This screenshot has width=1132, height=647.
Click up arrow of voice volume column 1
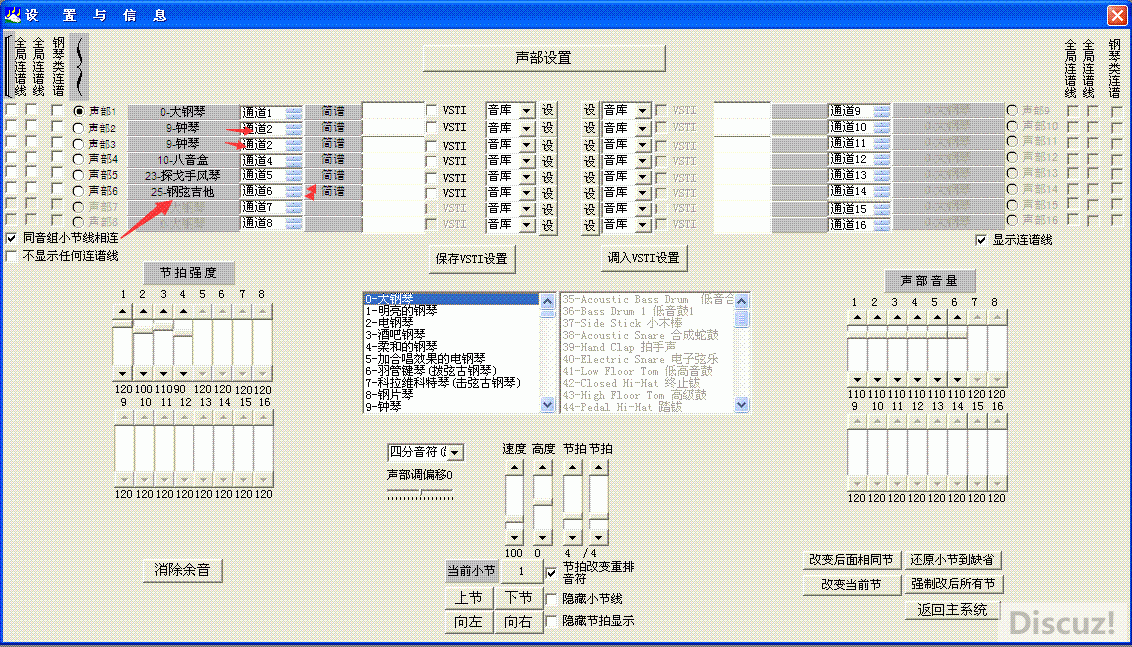pyautogui.click(x=857, y=317)
